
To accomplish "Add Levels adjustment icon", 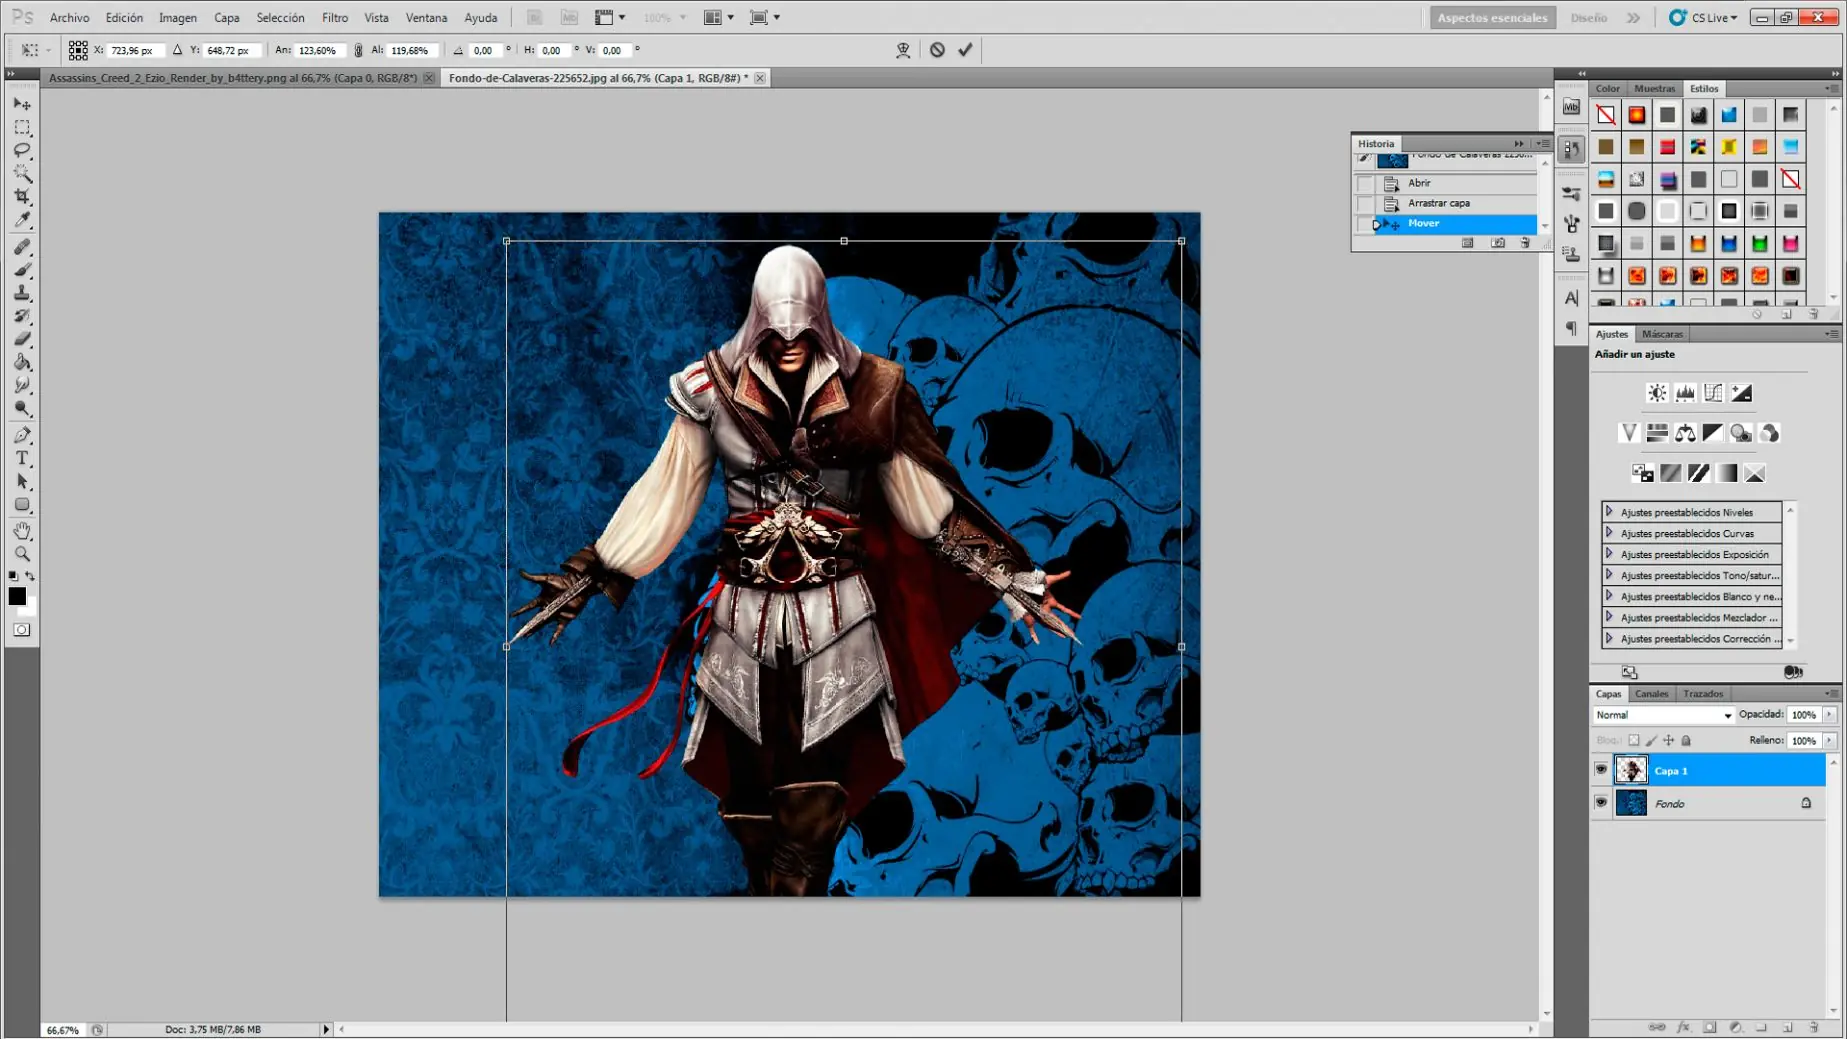I will pos(1685,393).
